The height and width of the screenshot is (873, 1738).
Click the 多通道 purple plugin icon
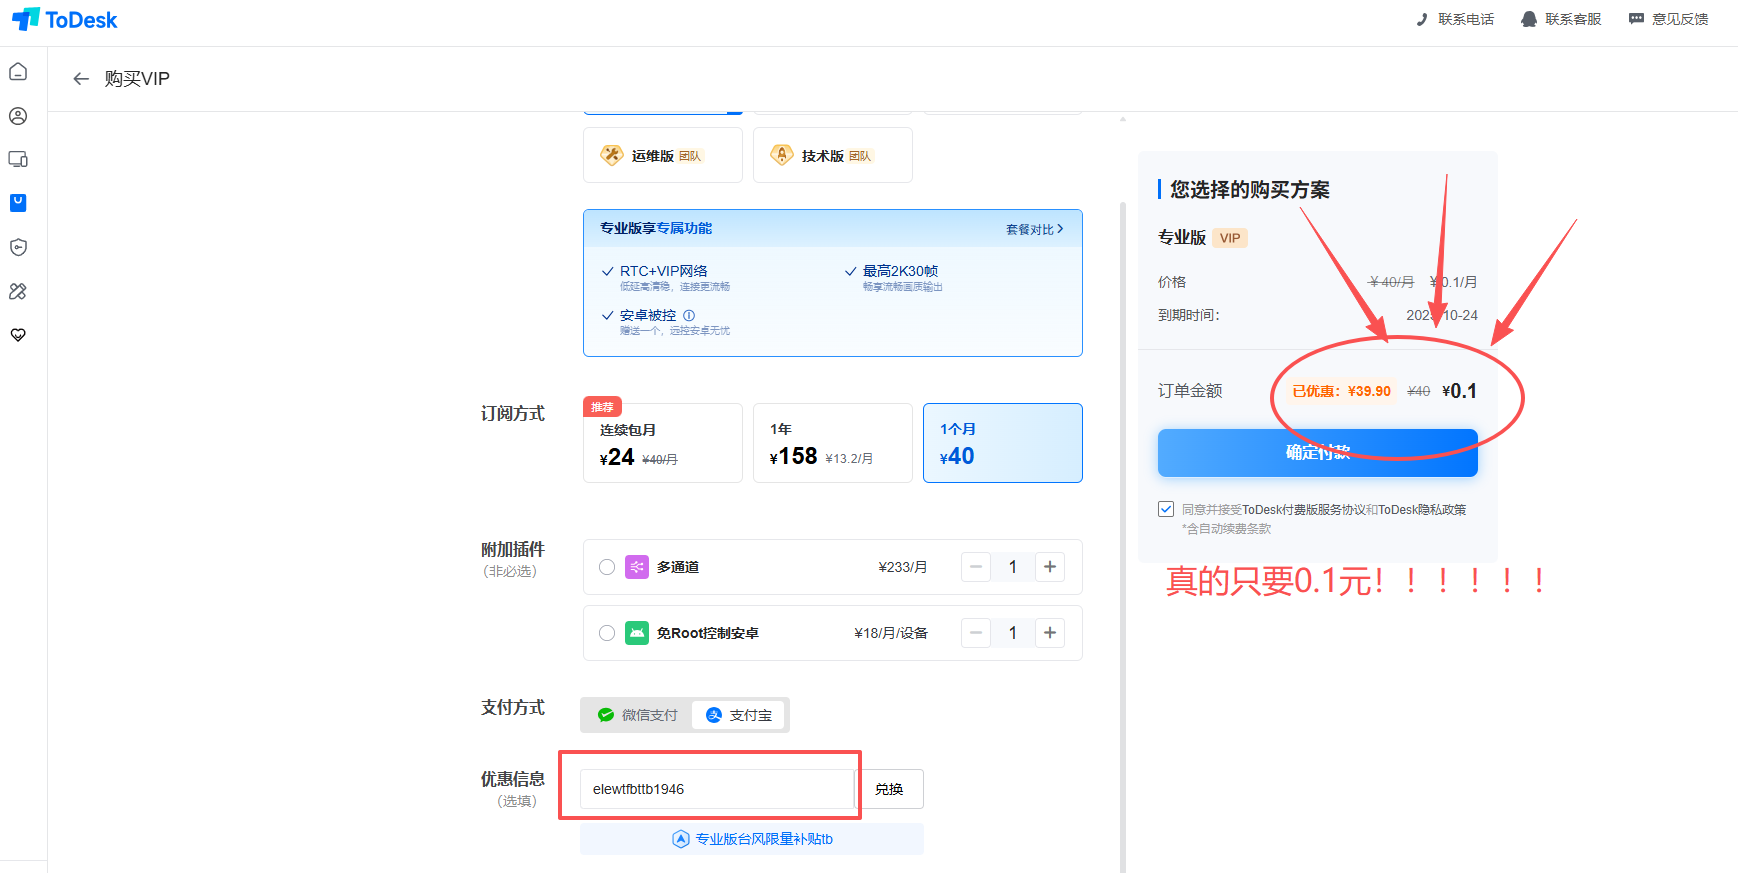click(x=637, y=567)
